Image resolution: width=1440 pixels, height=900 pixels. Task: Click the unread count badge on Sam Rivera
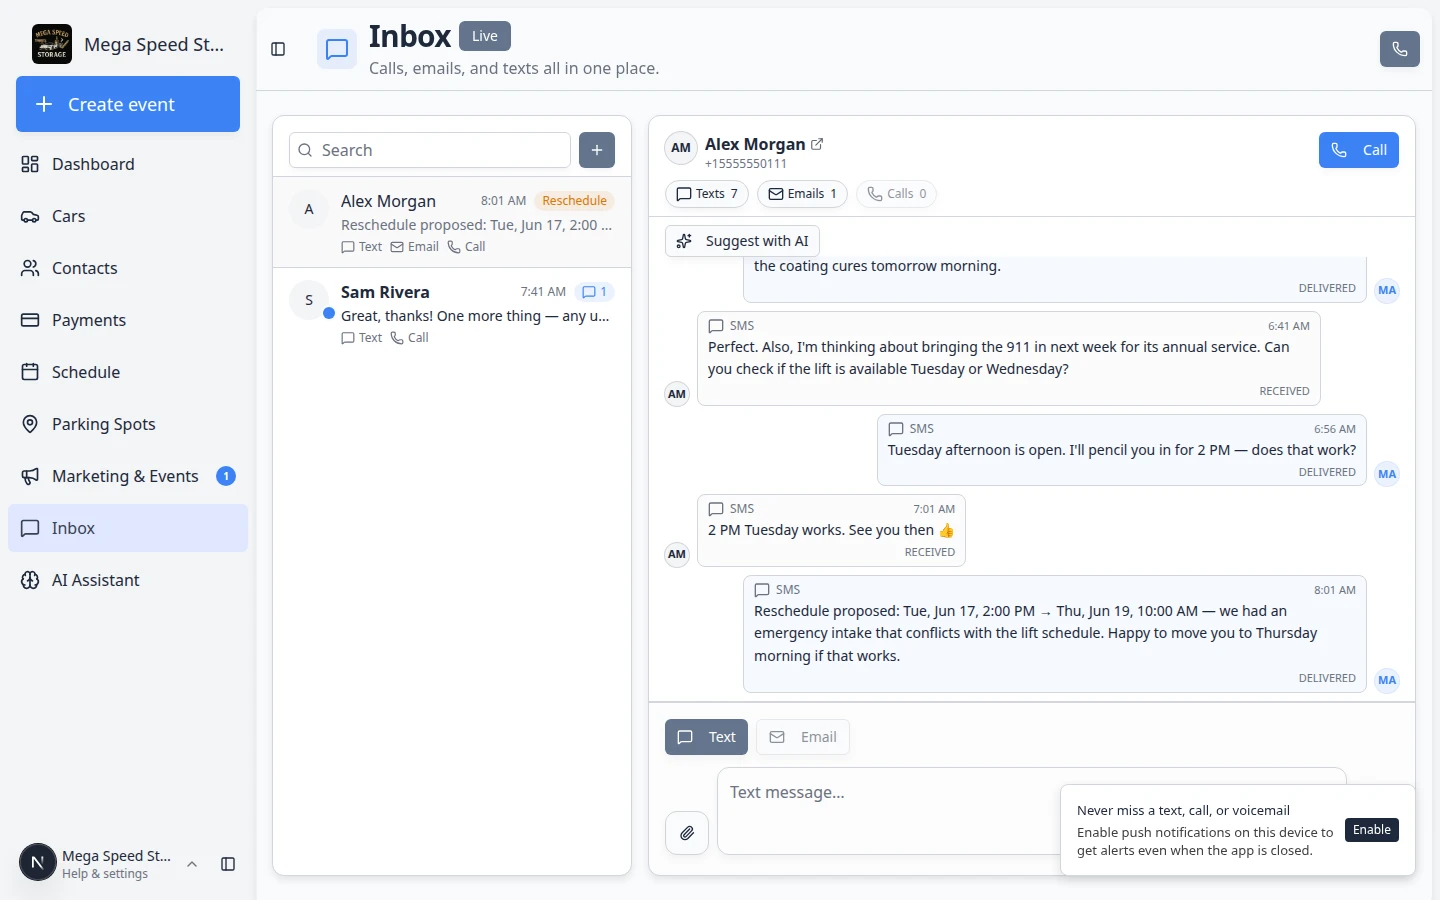coord(595,292)
